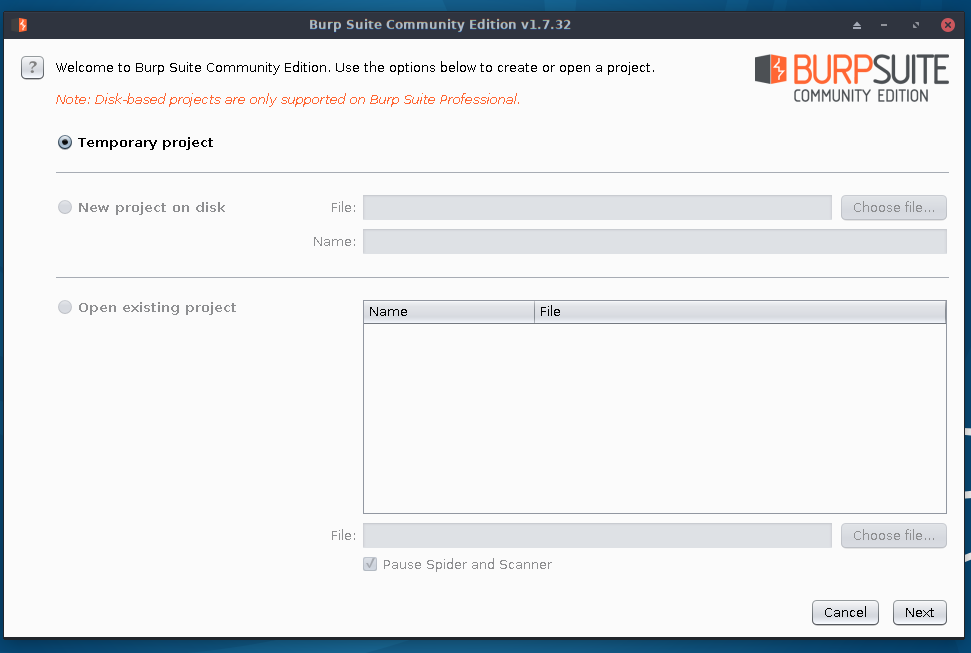Open Choose file for the new disk project
971x653 pixels.
coord(893,207)
